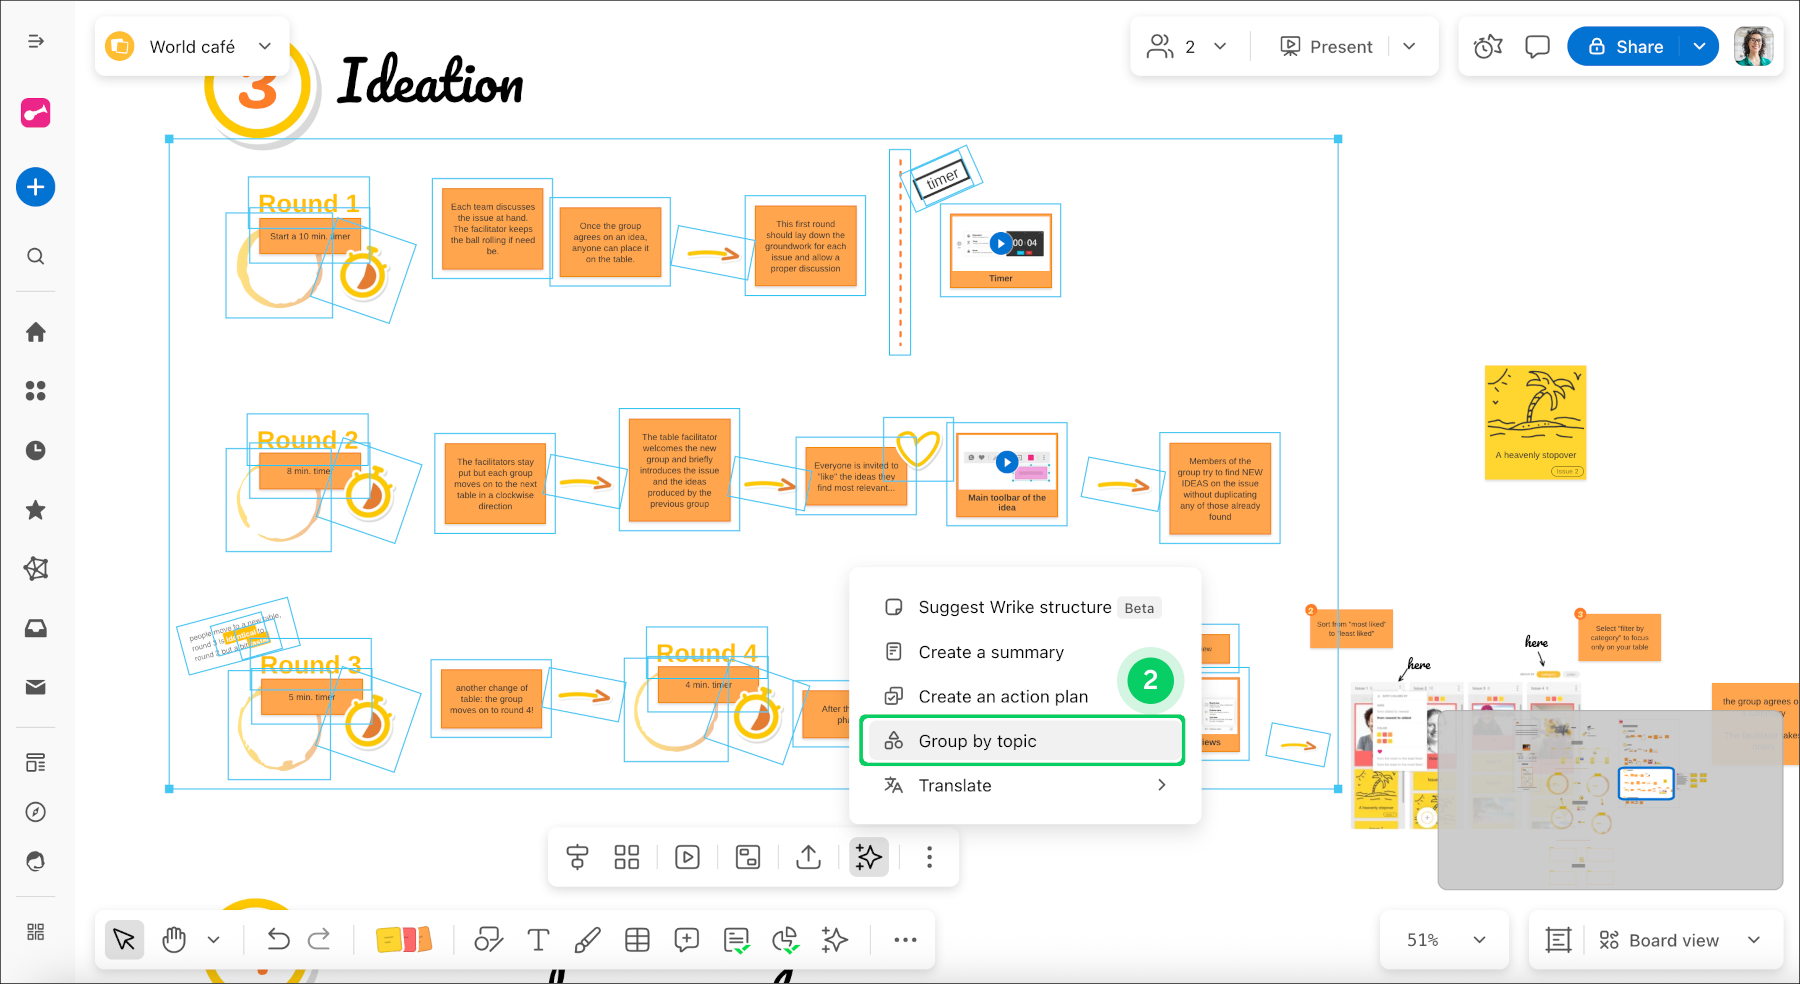Toggle the frames panel icon

coord(1558,940)
